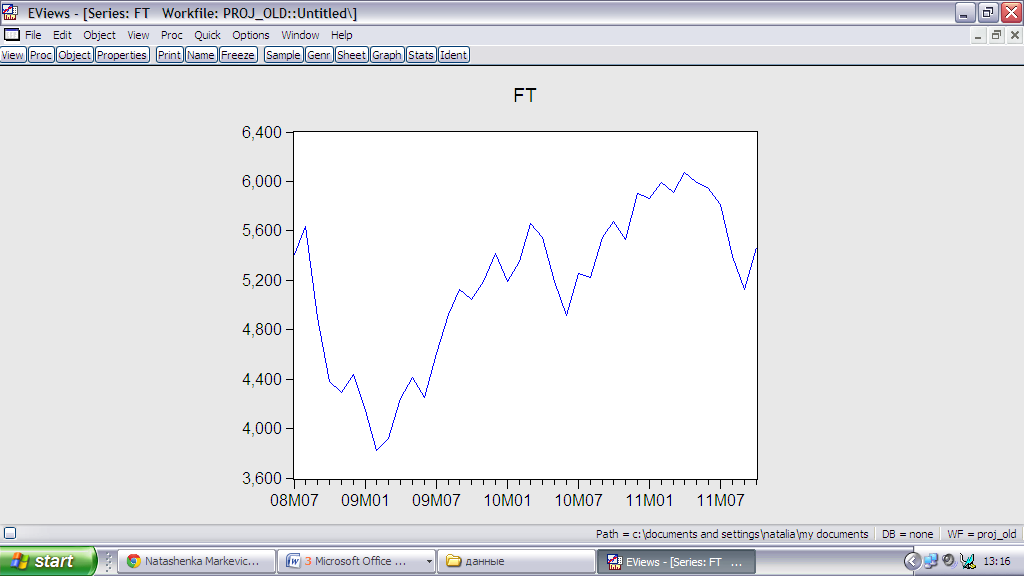Click the Name button

click(200, 55)
